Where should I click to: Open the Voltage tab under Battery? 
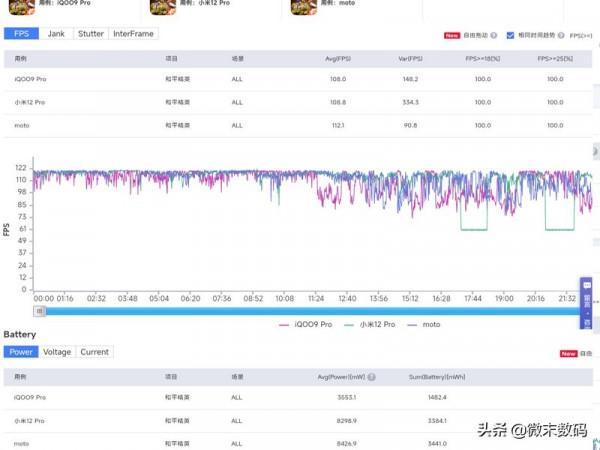coord(57,352)
